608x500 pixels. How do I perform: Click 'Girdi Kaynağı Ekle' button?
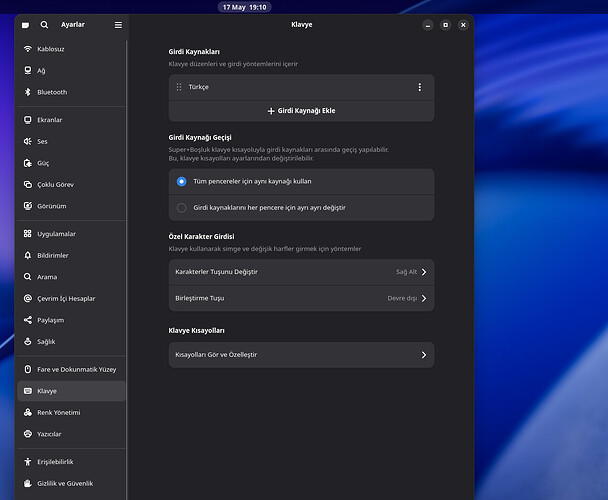pos(302,111)
